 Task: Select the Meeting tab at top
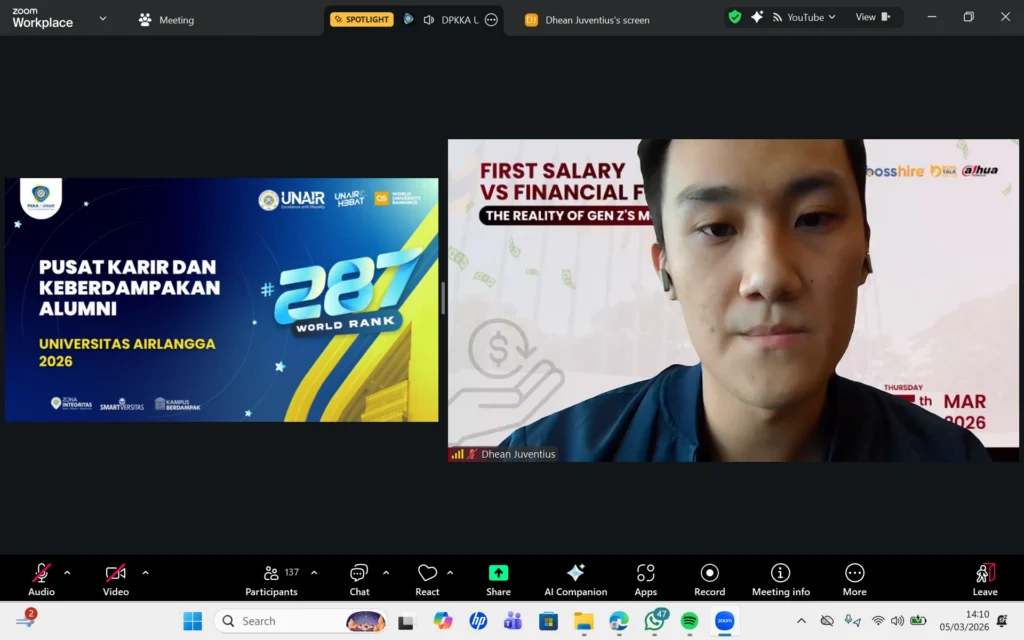click(x=166, y=20)
